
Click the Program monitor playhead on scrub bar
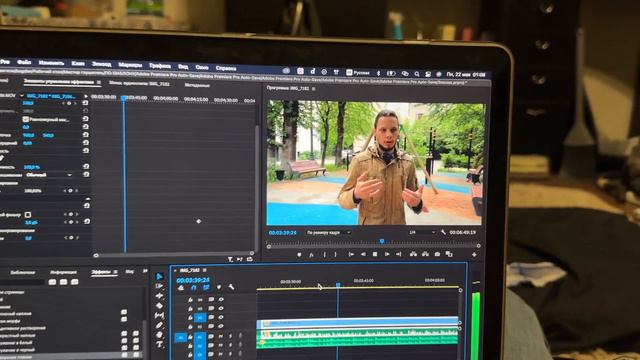tap(382, 241)
